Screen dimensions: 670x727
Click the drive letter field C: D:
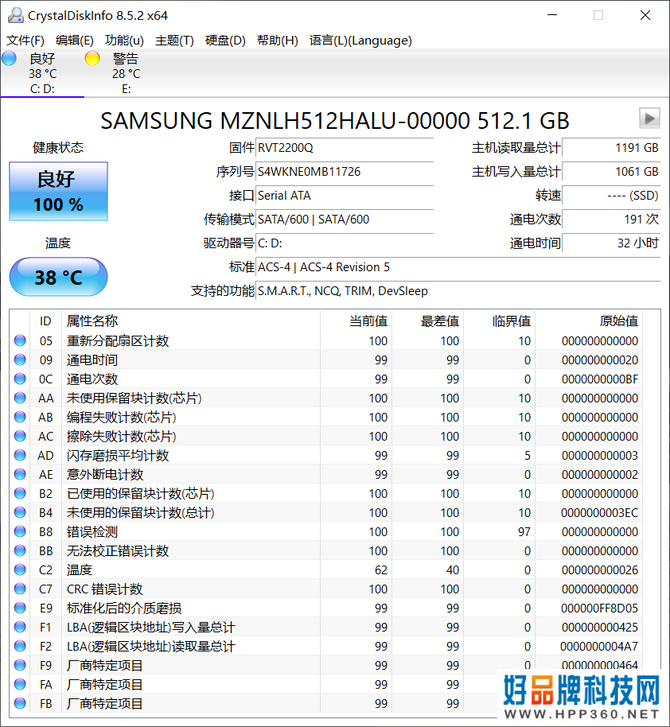coord(345,243)
